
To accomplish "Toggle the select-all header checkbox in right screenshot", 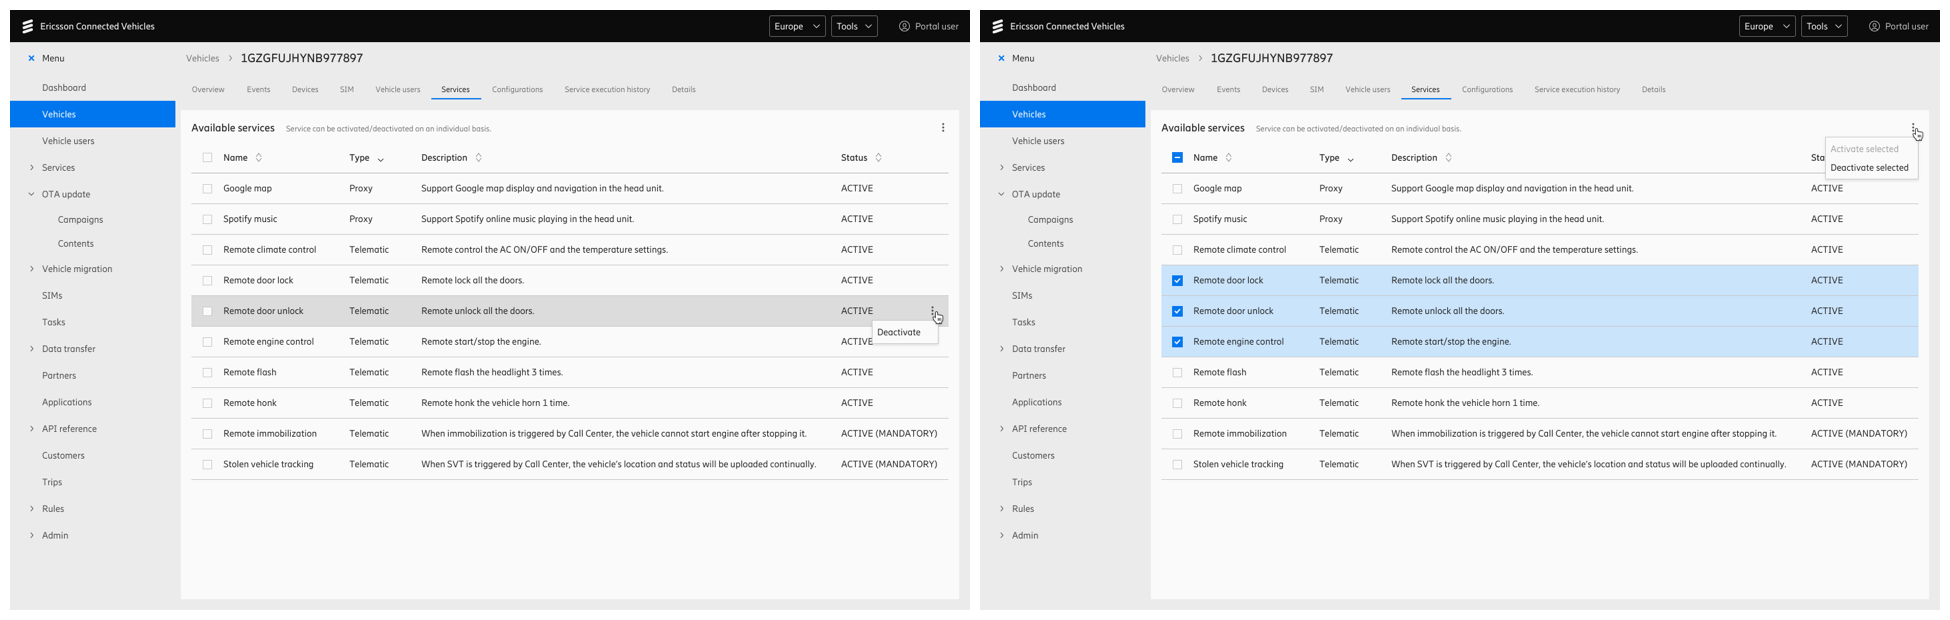I will (1177, 158).
